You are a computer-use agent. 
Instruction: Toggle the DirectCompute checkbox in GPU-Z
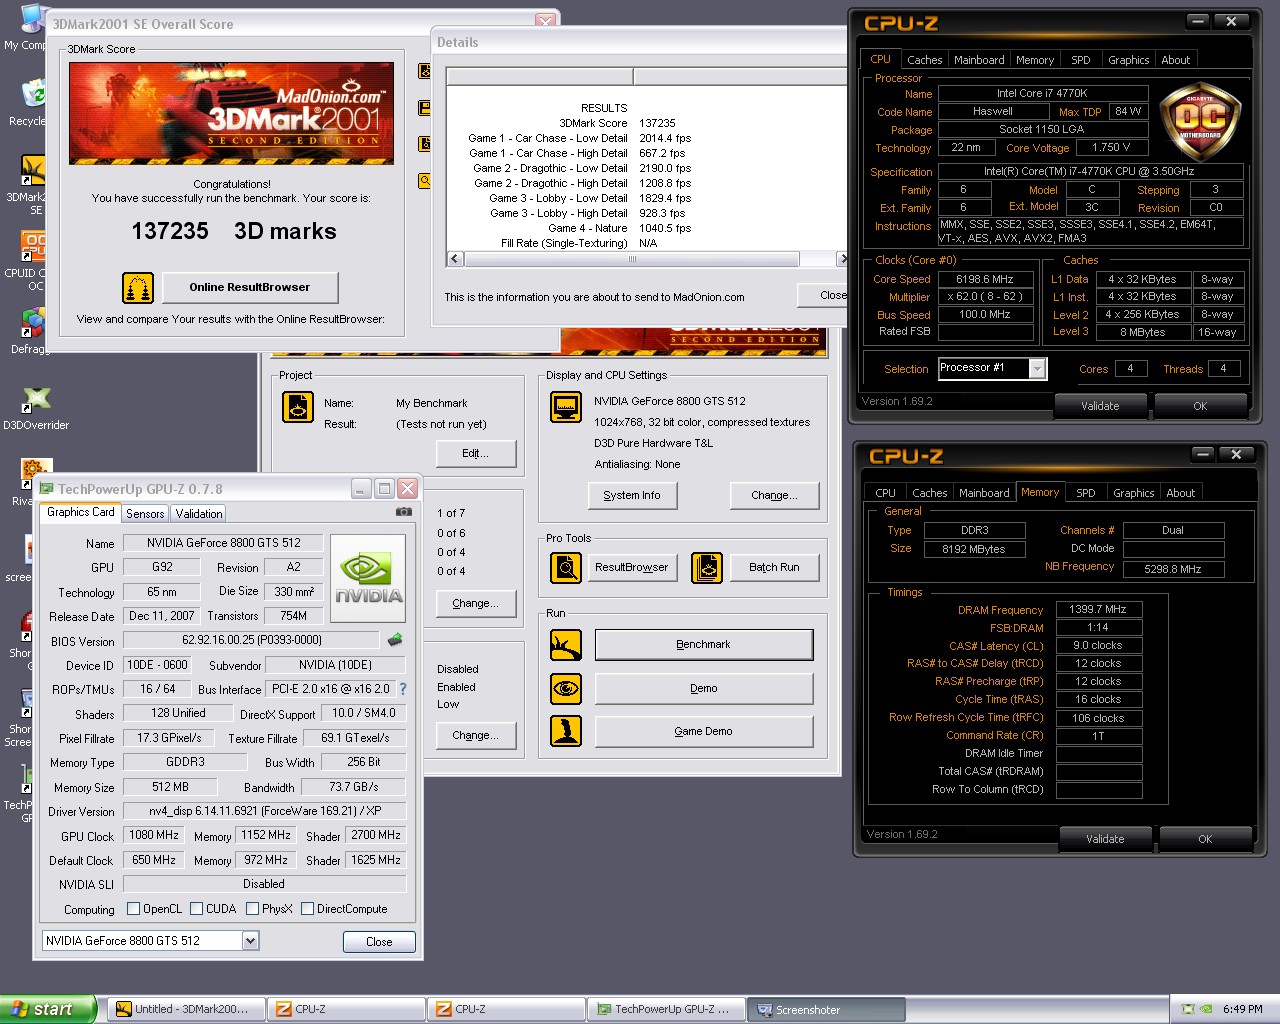[307, 909]
